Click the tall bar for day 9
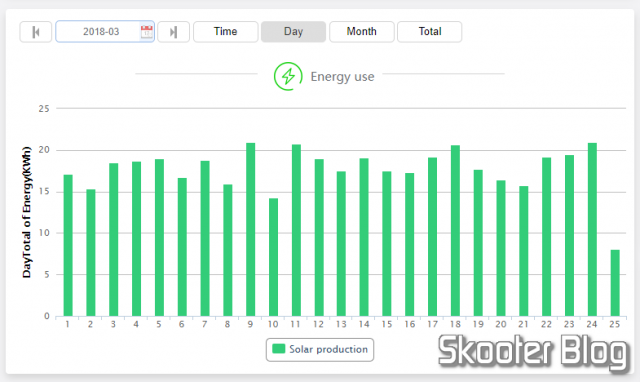The width and height of the screenshot is (640, 382). point(251,229)
